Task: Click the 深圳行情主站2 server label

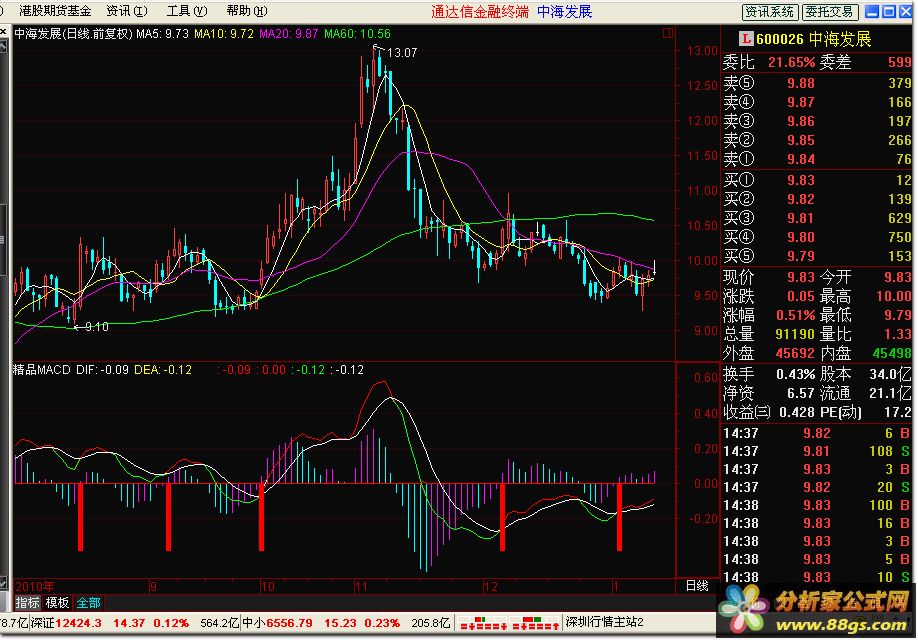Action: (x=604, y=622)
